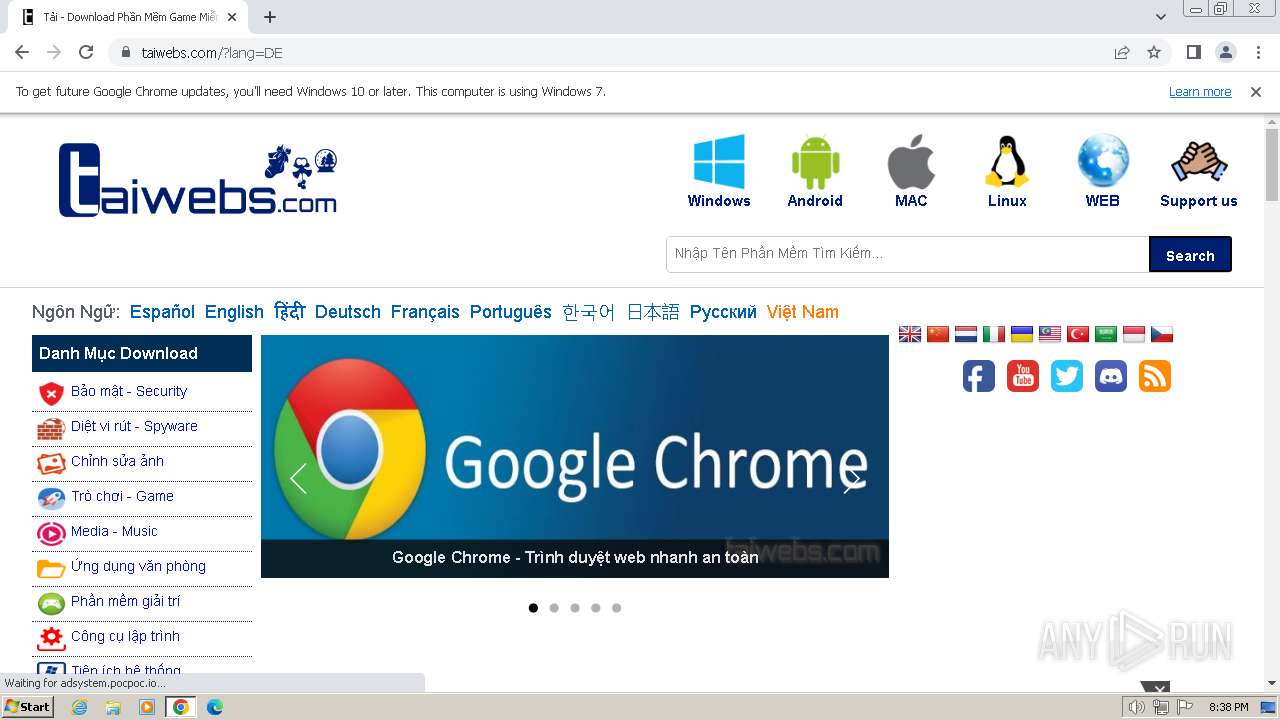Screen dimensions: 1280x720
Task: Open the MAC apple logo category
Action: coord(911,162)
